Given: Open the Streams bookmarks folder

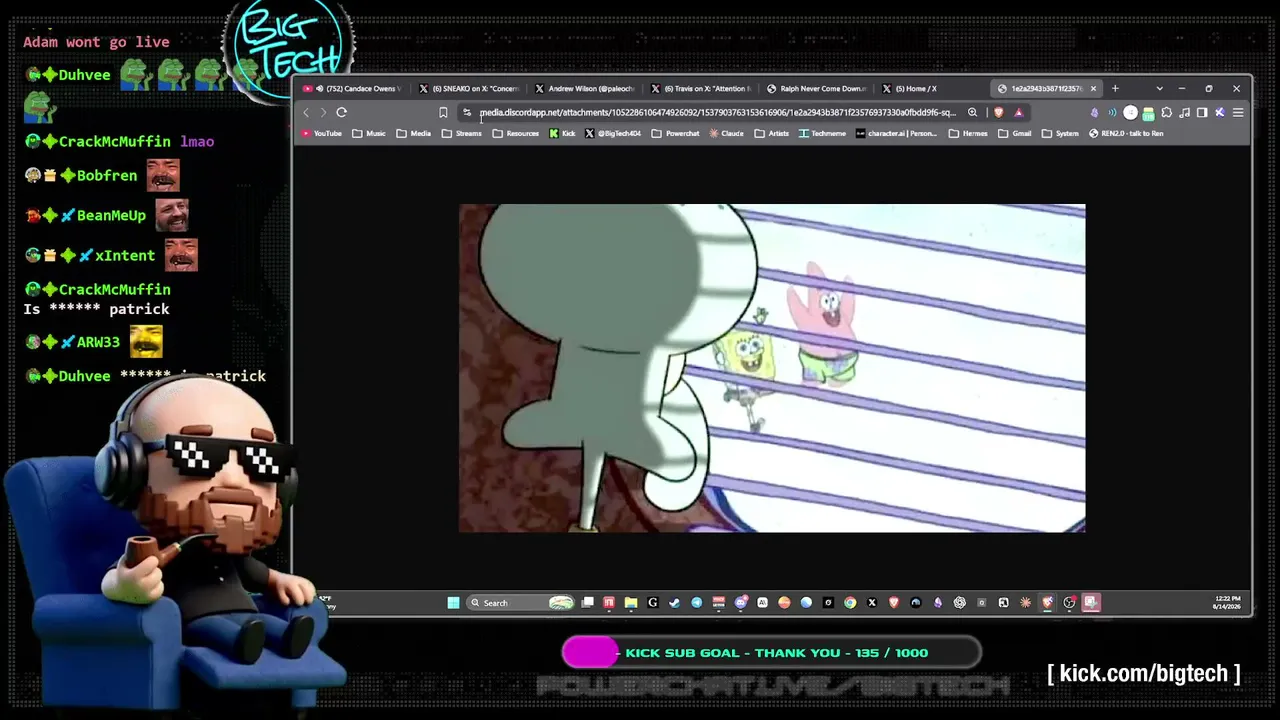Looking at the screenshot, I should pyautogui.click(x=462, y=134).
